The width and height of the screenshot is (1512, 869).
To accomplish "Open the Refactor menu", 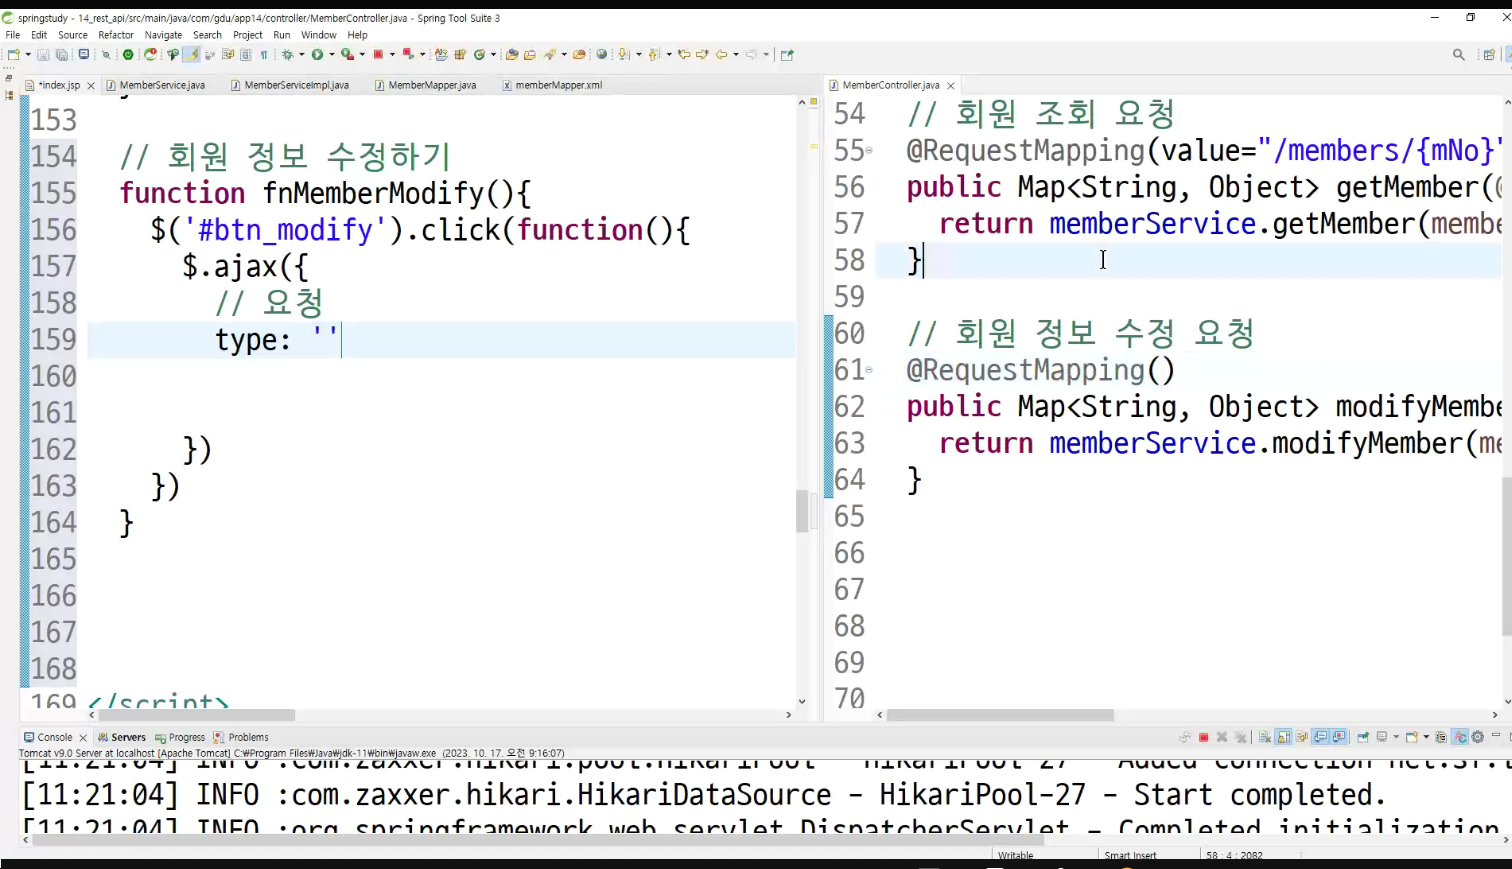I will pyautogui.click(x=116, y=35).
